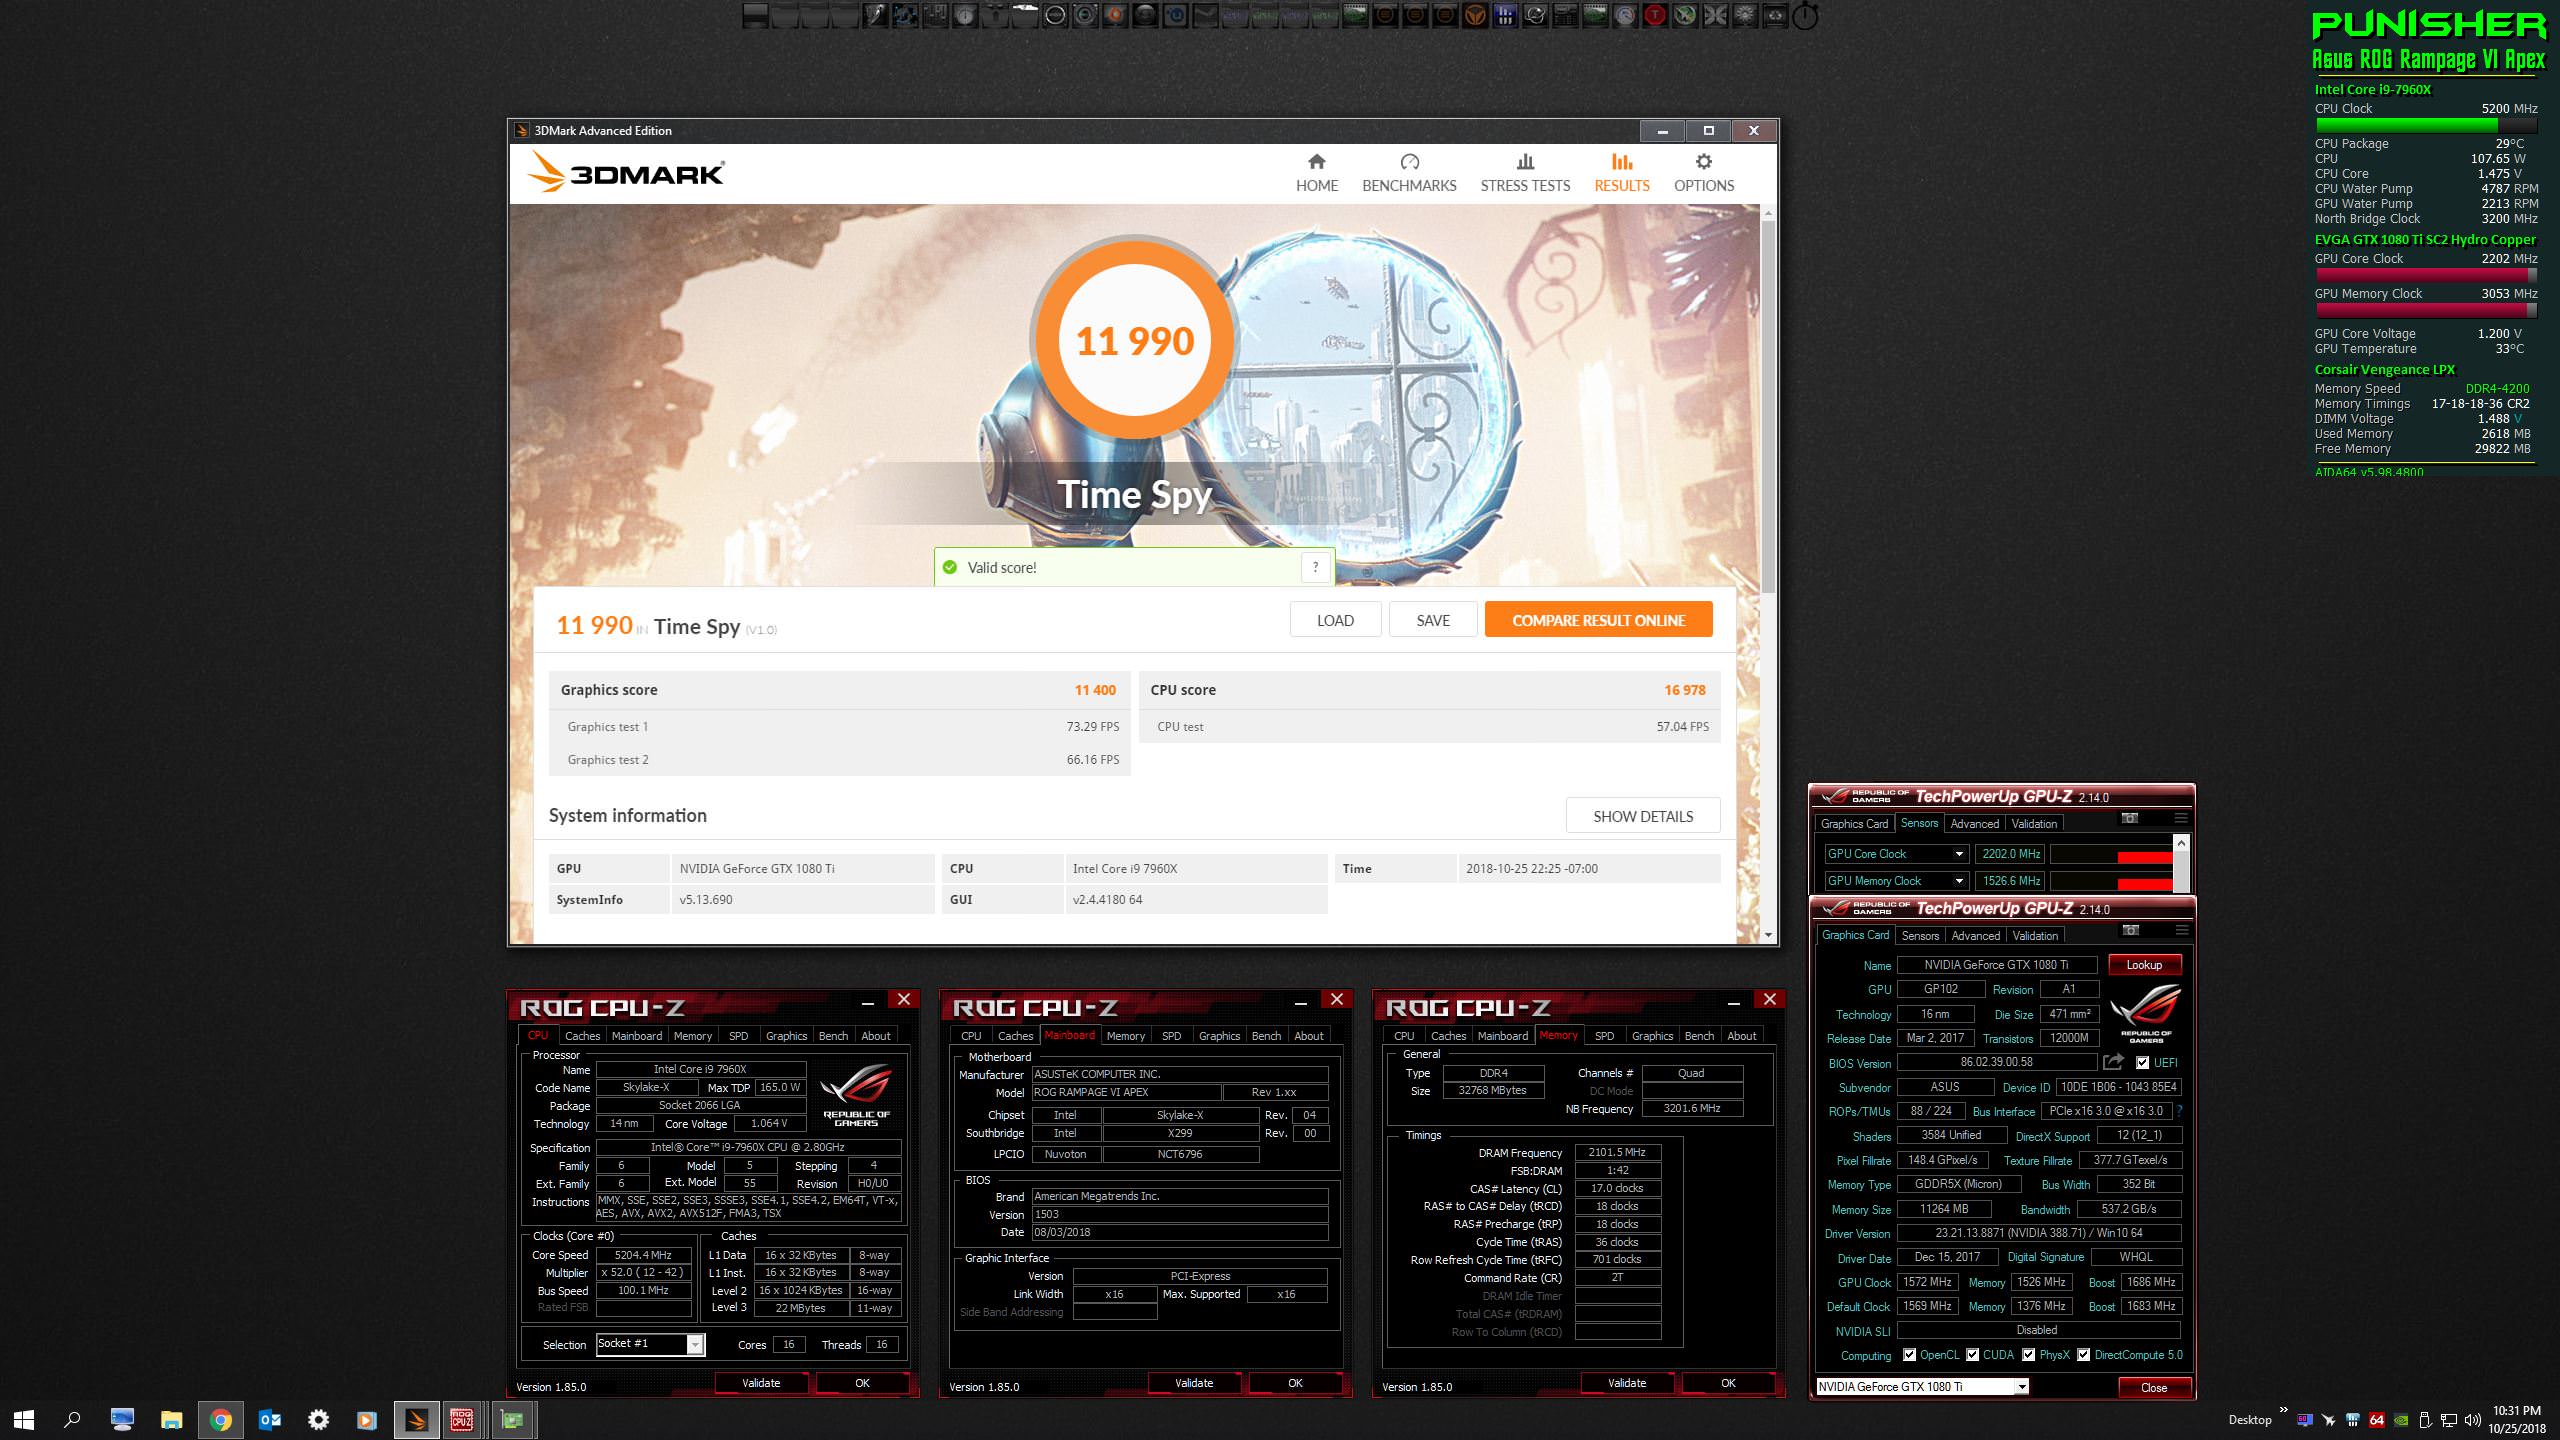Image resolution: width=2560 pixels, height=1440 pixels.
Task: Click the Desktop toolbar label on taskbar
Action: (2250, 1420)
